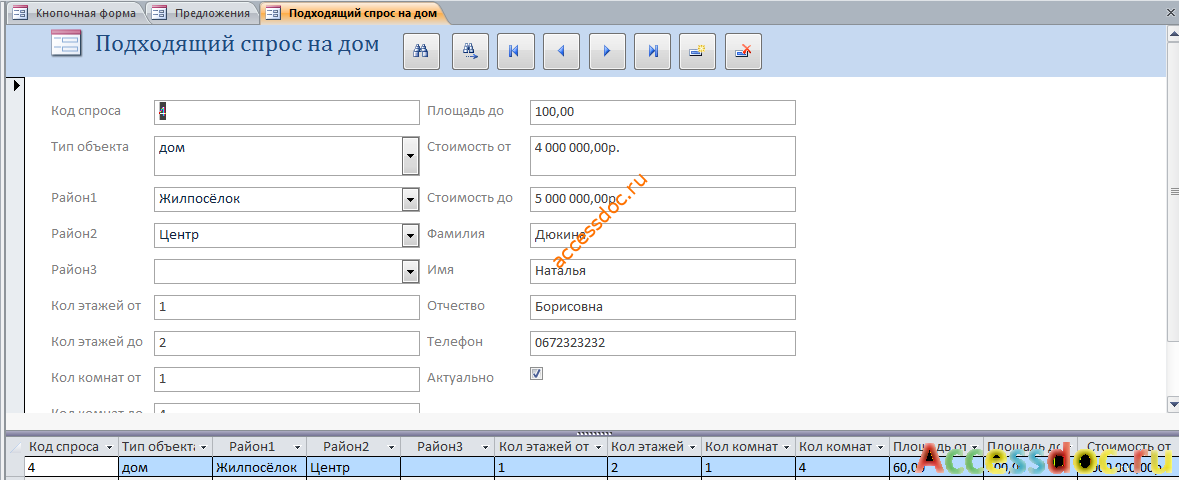Screen dimensions: 1179x480
Task: Click the Отчество field containing Борисовна
Action: point(662,308)
